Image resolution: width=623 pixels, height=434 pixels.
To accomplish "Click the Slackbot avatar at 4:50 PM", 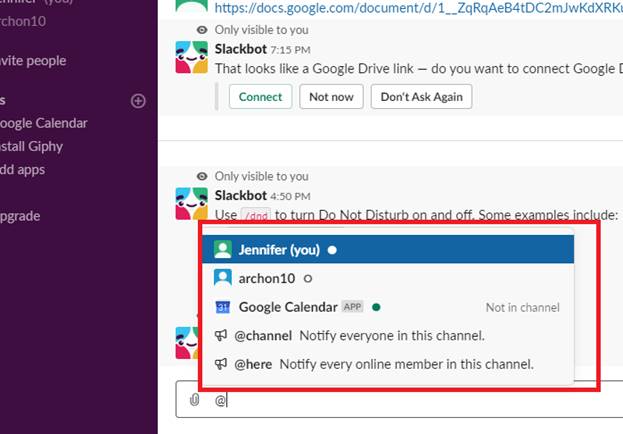I will pos(192,203).
